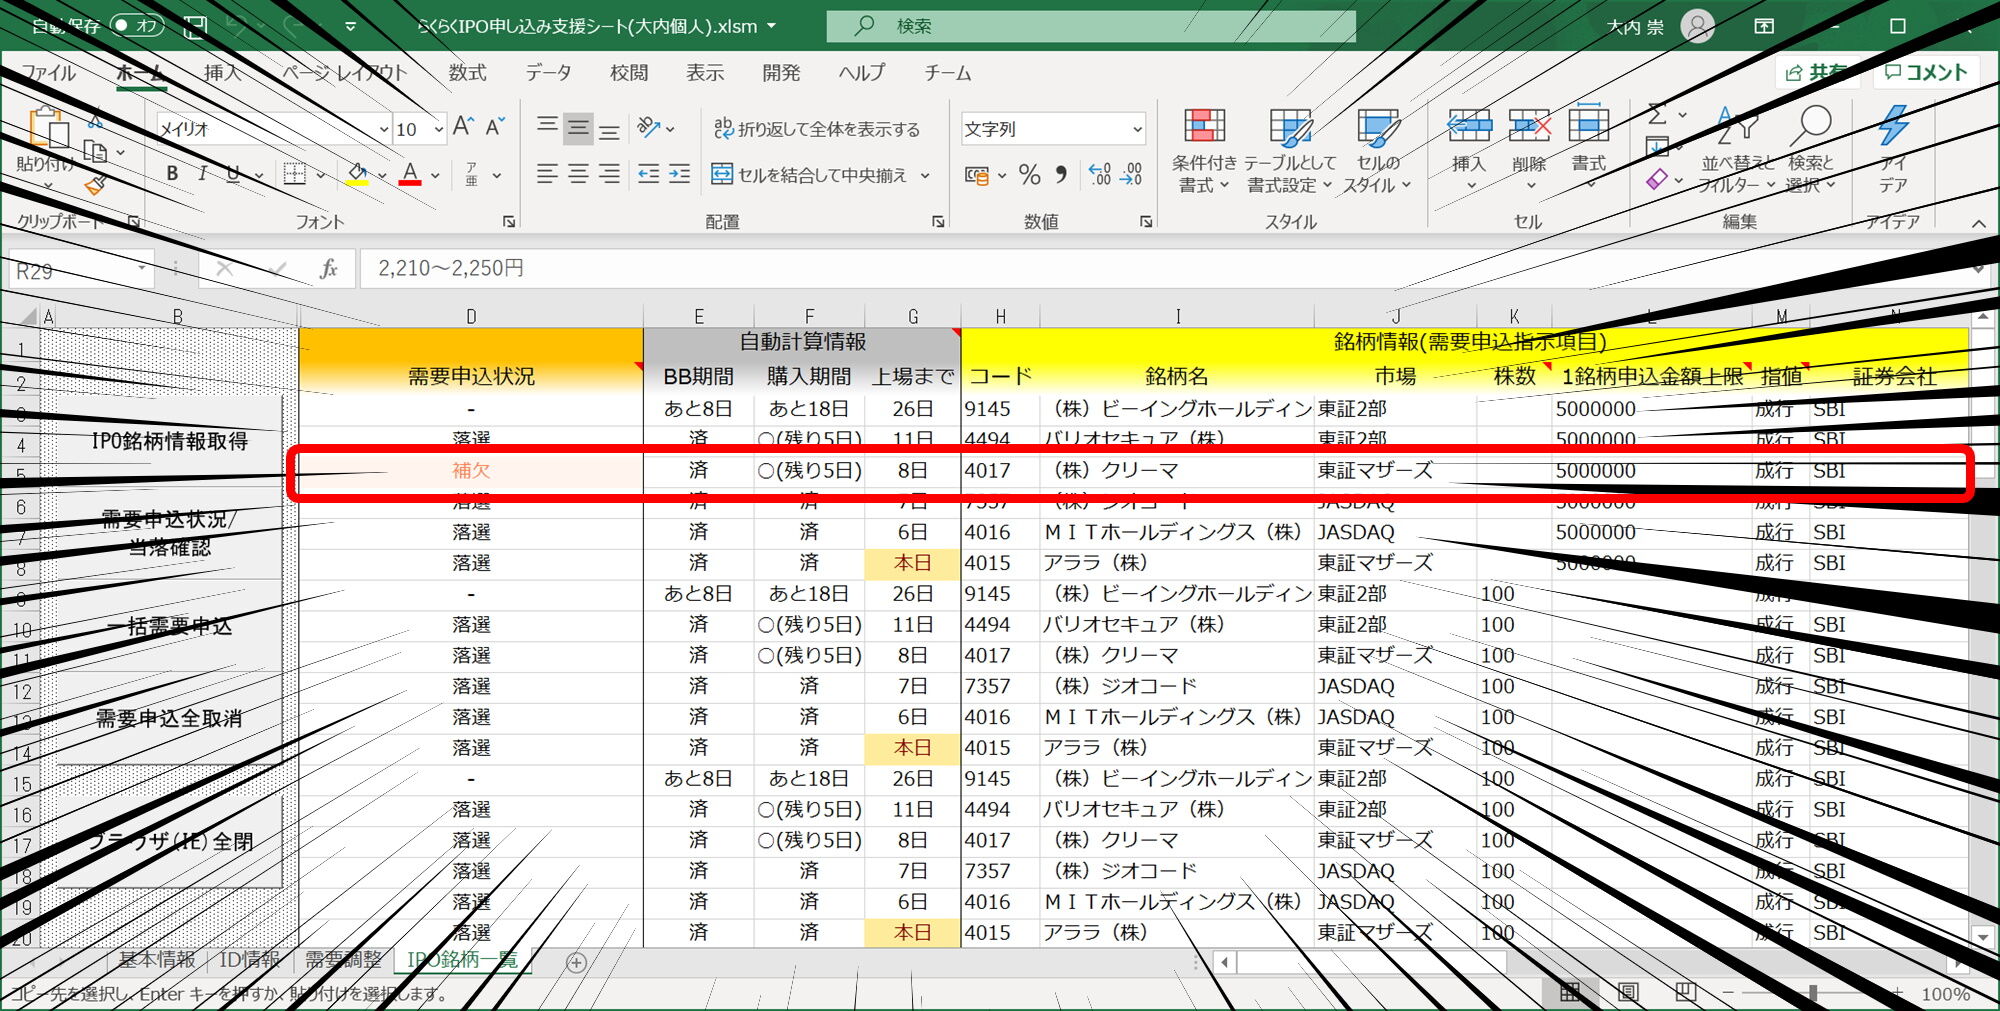This screenshot has width=2000, height=1011.
Task: Click the text orientation icon
Action: point(649,127)
